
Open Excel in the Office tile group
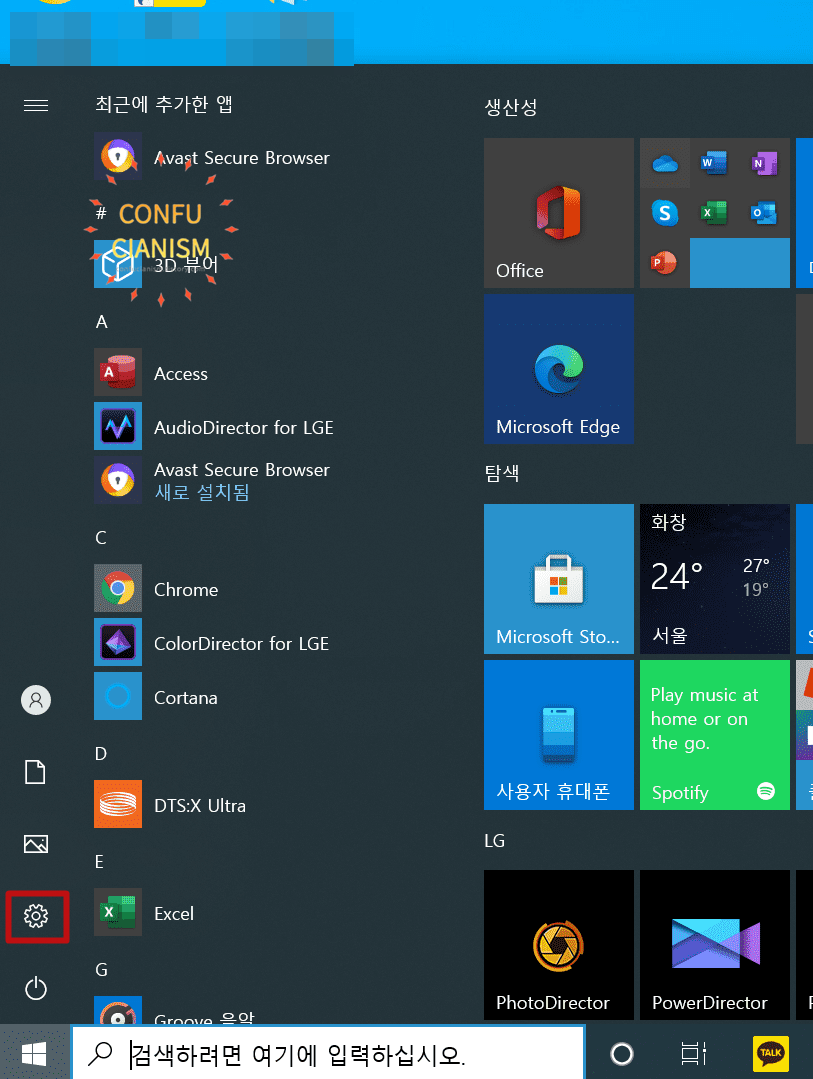pos(715,213)
